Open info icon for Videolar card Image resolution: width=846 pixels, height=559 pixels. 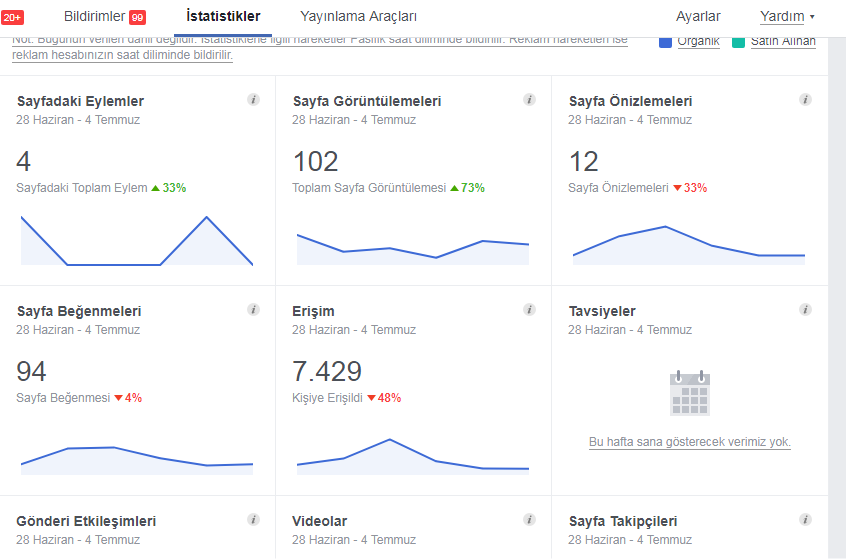click(529, 520)
